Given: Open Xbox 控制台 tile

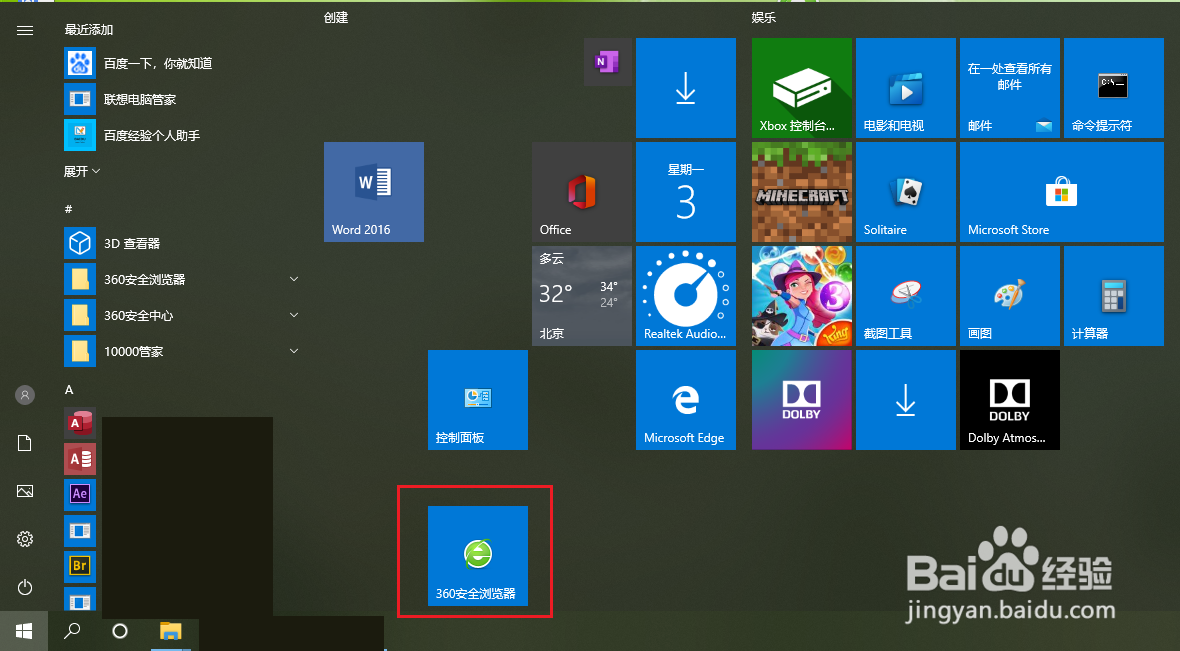Looking at the screenshot, I should tap(801, 88).
